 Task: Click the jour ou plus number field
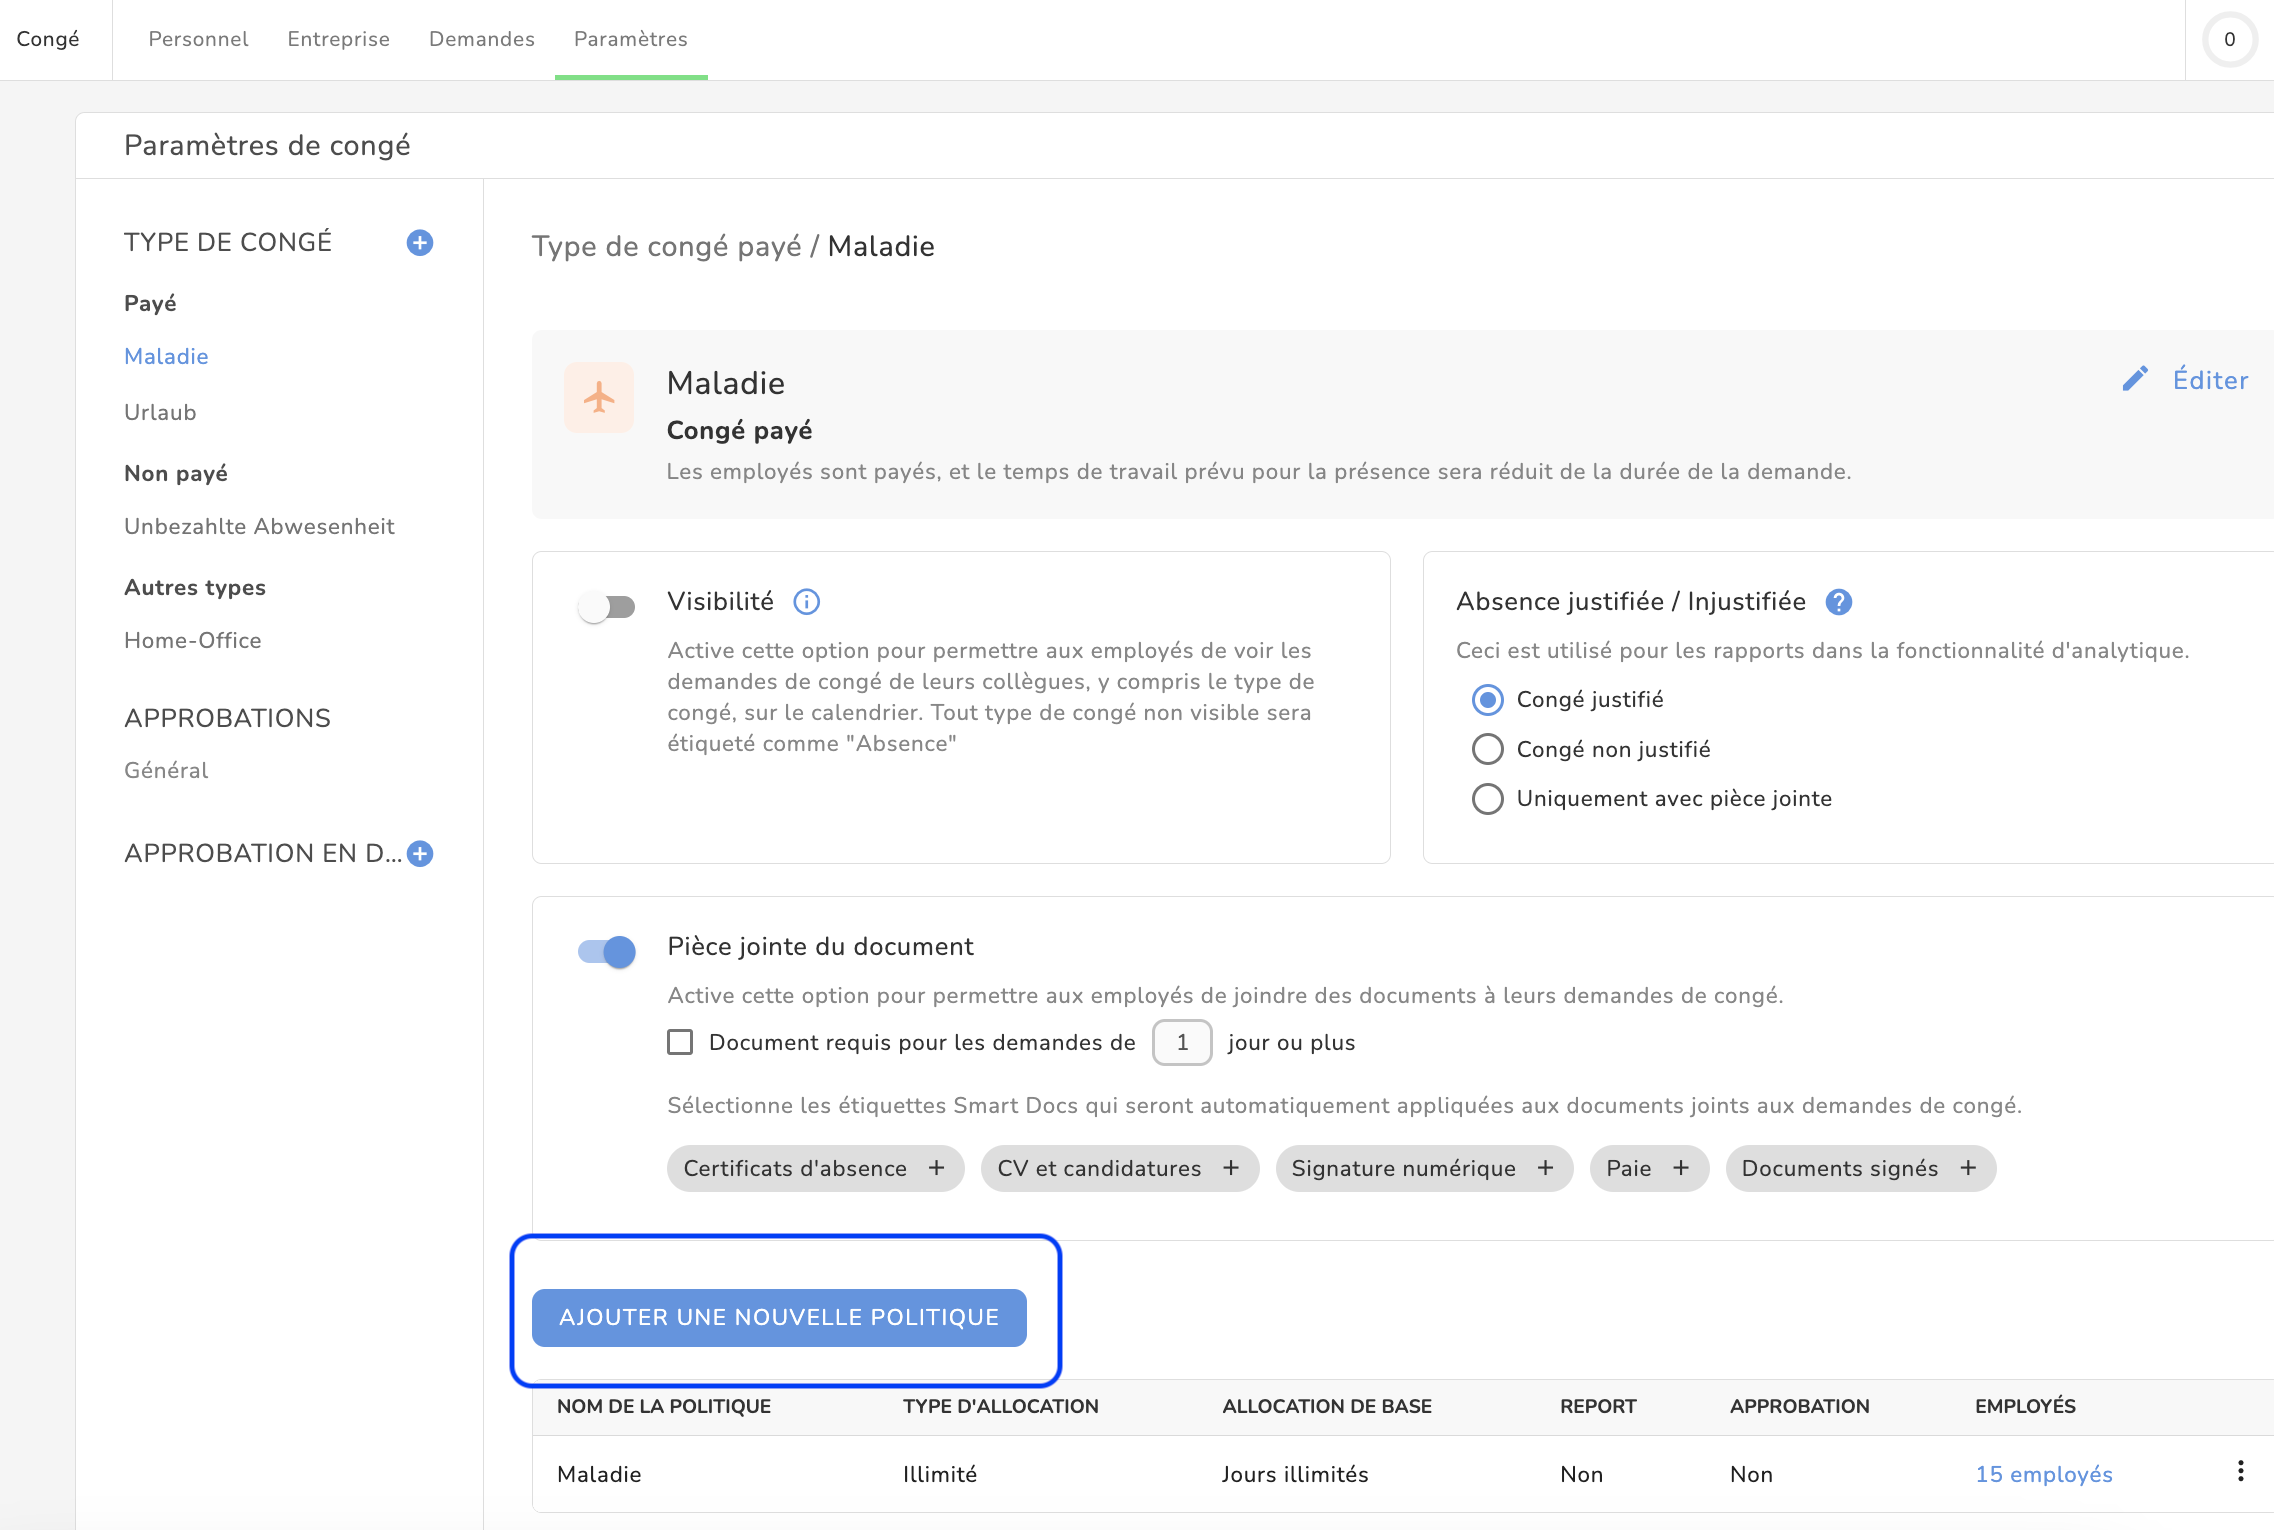coord(1181,1043)
